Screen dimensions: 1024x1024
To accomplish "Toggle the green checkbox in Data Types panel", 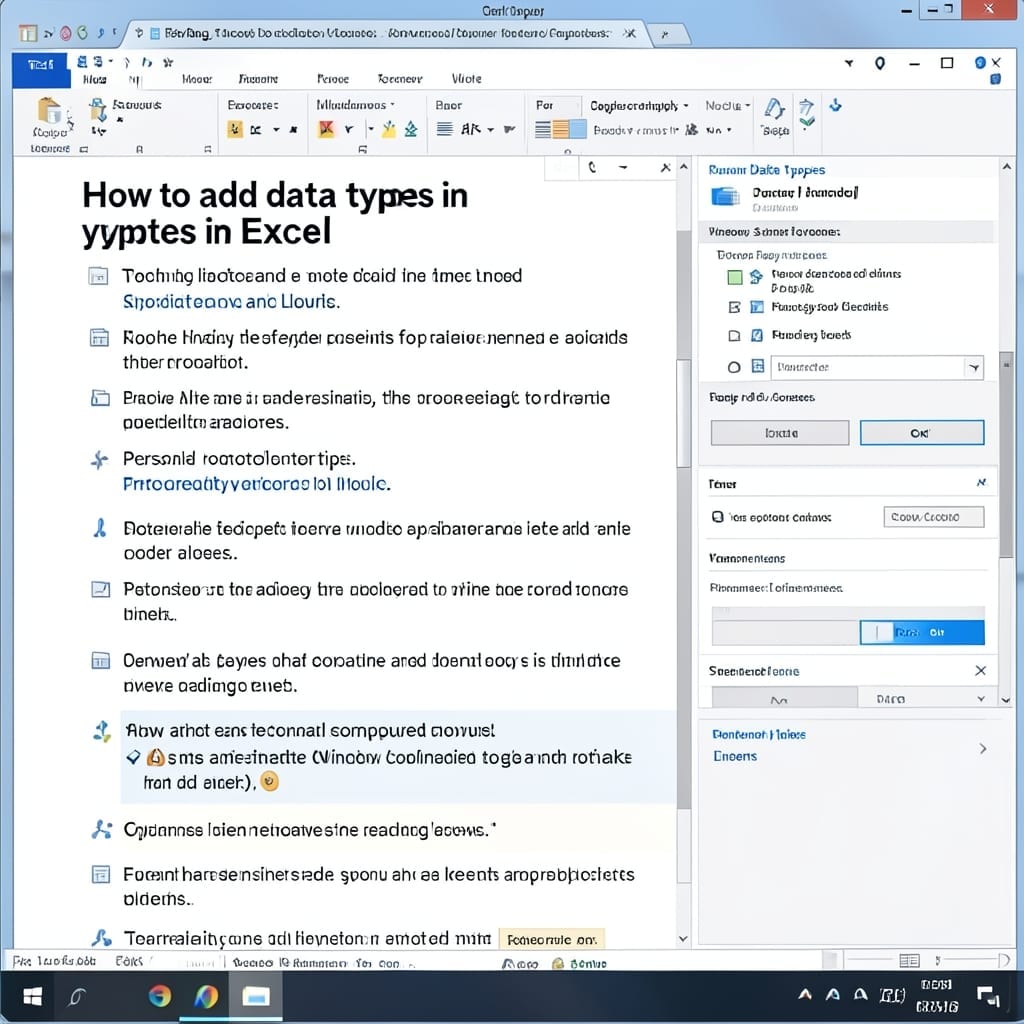I will click(x=735, y=278).
